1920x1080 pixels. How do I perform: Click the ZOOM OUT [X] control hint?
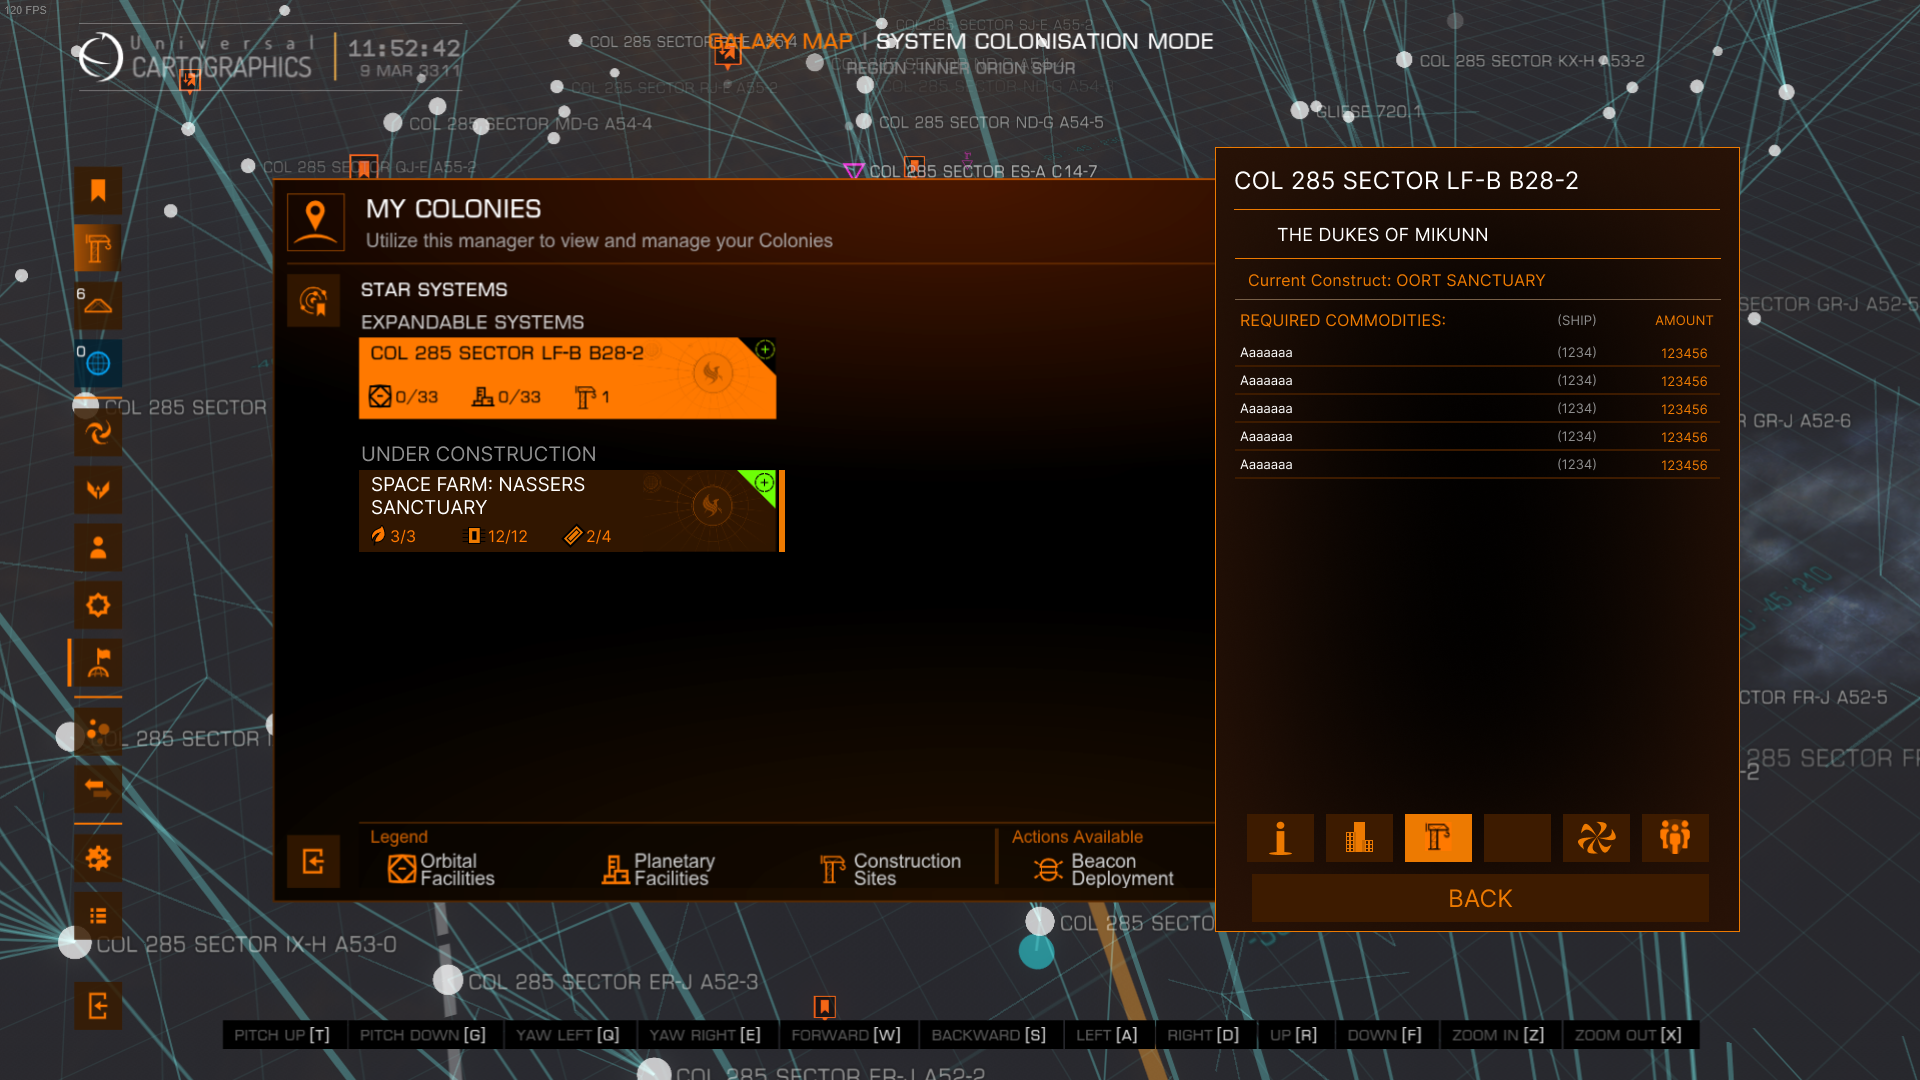coord(1629,1035)
